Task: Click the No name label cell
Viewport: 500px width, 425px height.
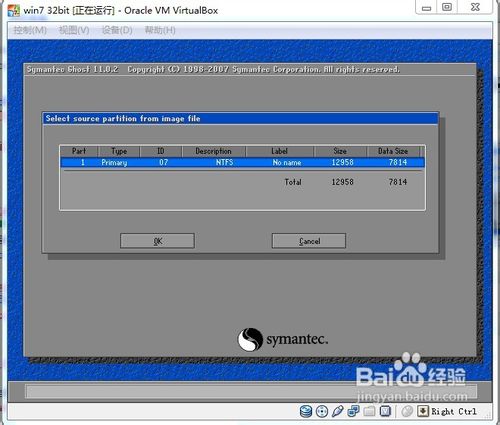Action: [x=287, y=163]
